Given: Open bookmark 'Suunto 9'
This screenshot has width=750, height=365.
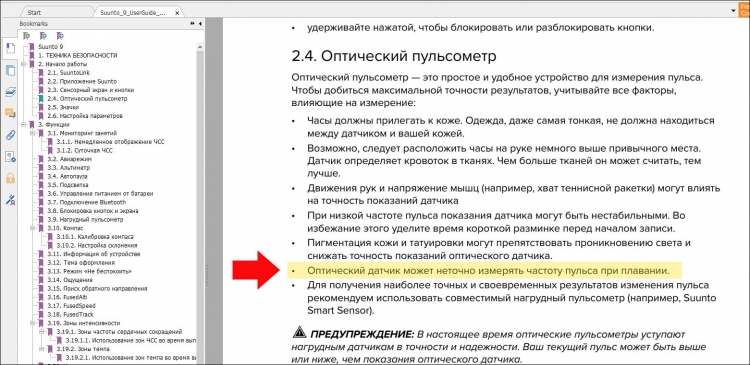Looking at the screenshot, I should click(51, 47).
